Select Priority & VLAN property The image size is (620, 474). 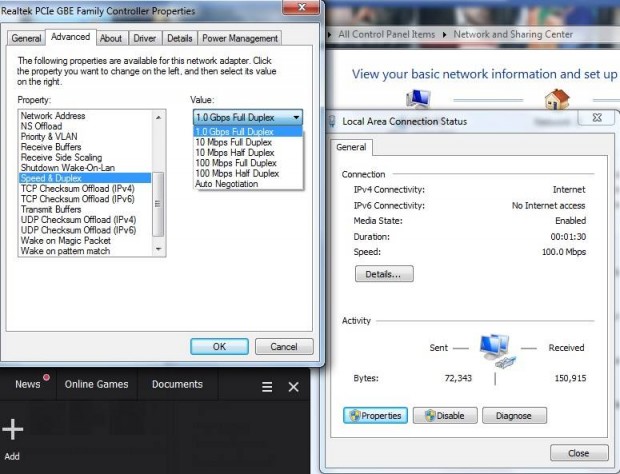[49, 136]
